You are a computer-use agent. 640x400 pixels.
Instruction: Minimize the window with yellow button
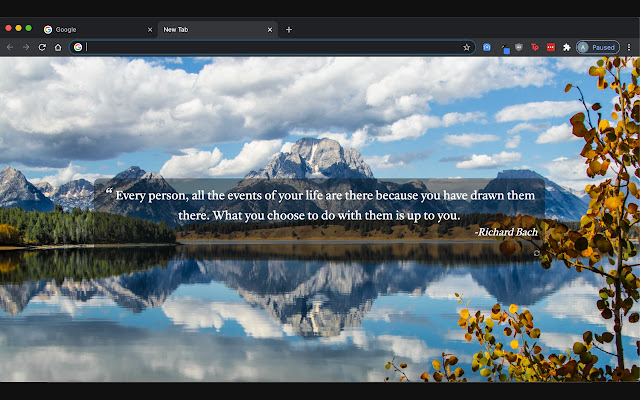coord(18,28)
